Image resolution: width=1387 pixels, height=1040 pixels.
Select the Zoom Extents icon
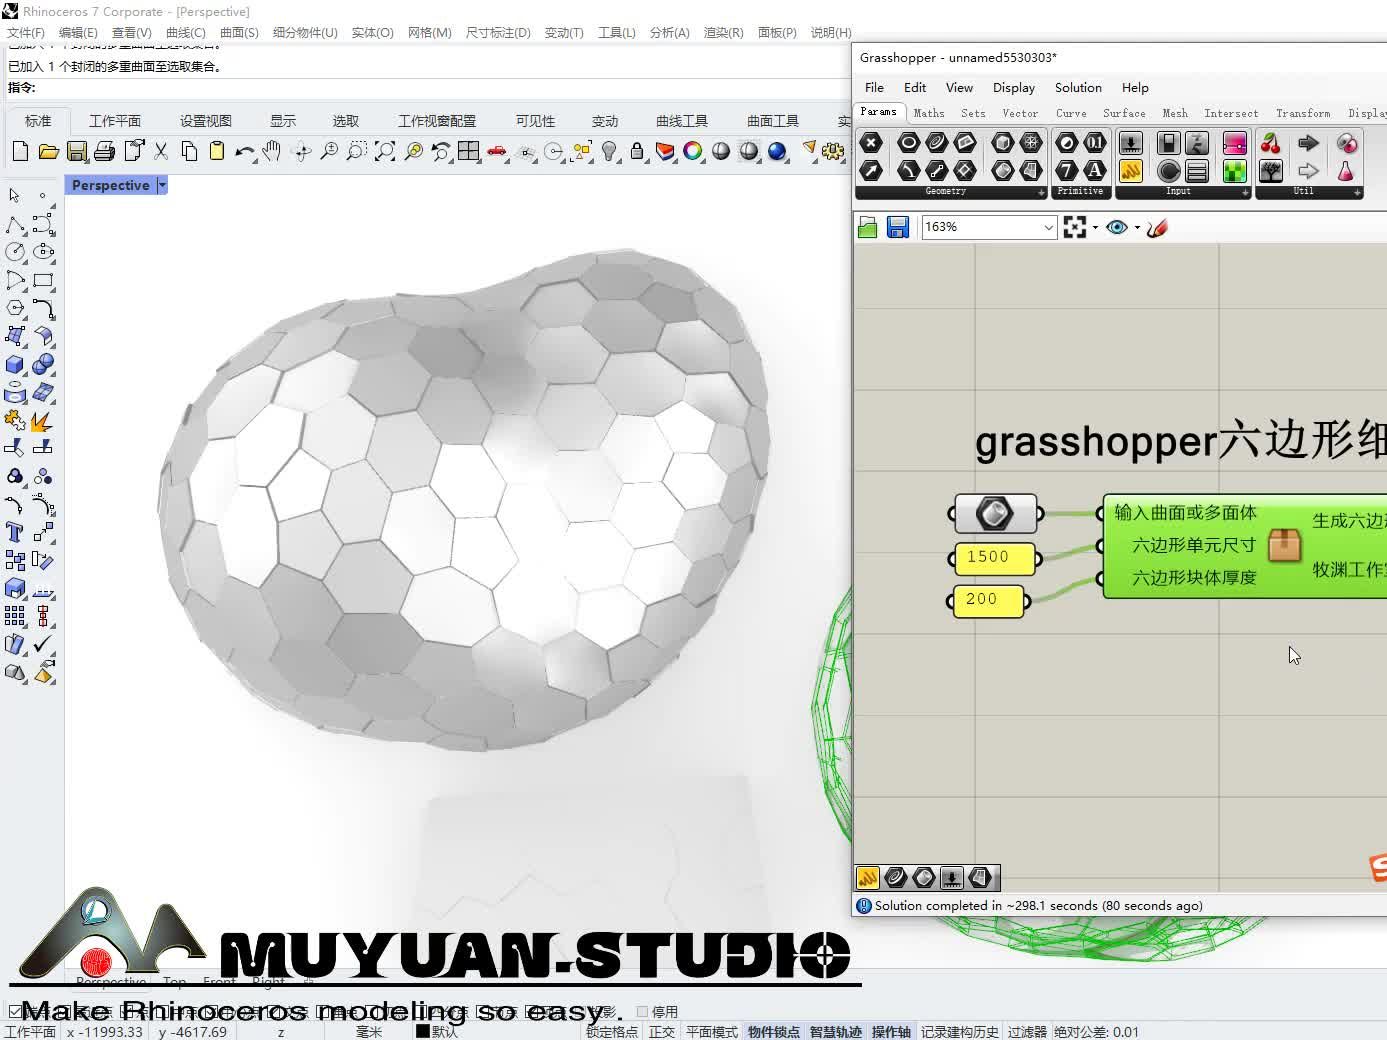tap(385, 152)
